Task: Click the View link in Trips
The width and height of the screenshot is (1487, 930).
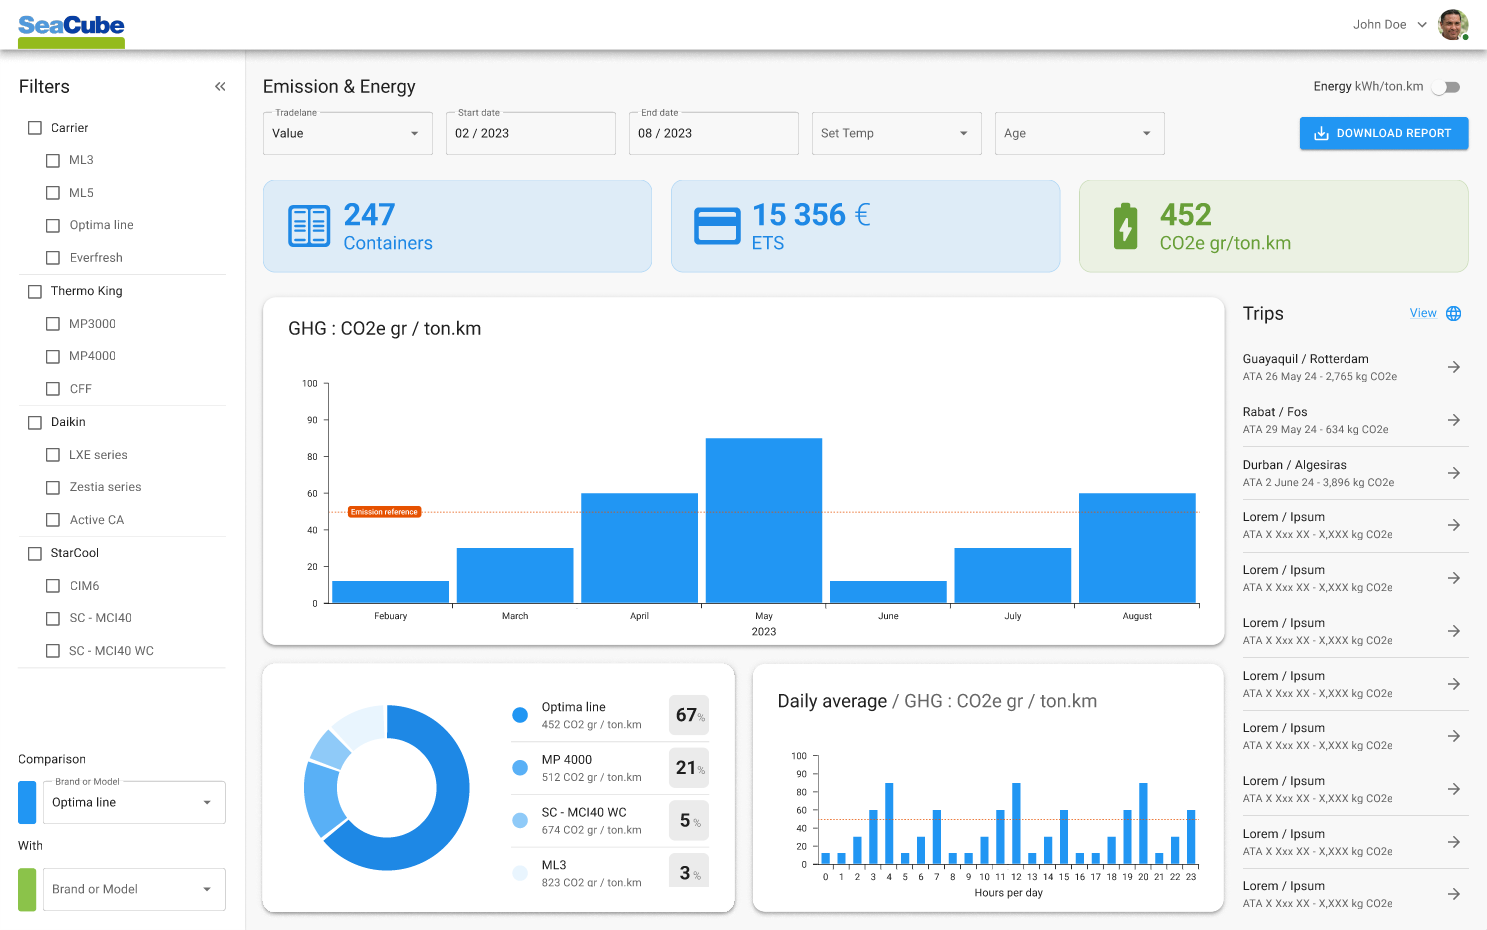Action: pyautogui.click(x=1423, y=314)
